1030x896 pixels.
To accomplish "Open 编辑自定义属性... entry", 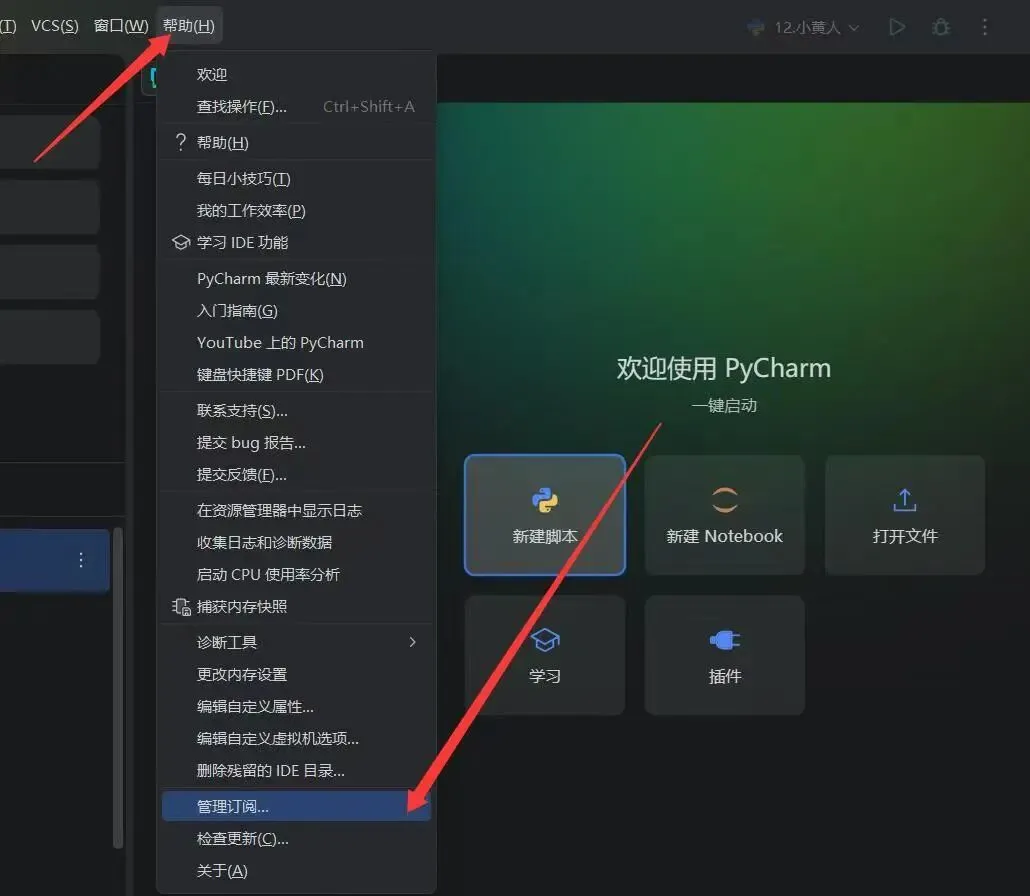I will (296, 707).
